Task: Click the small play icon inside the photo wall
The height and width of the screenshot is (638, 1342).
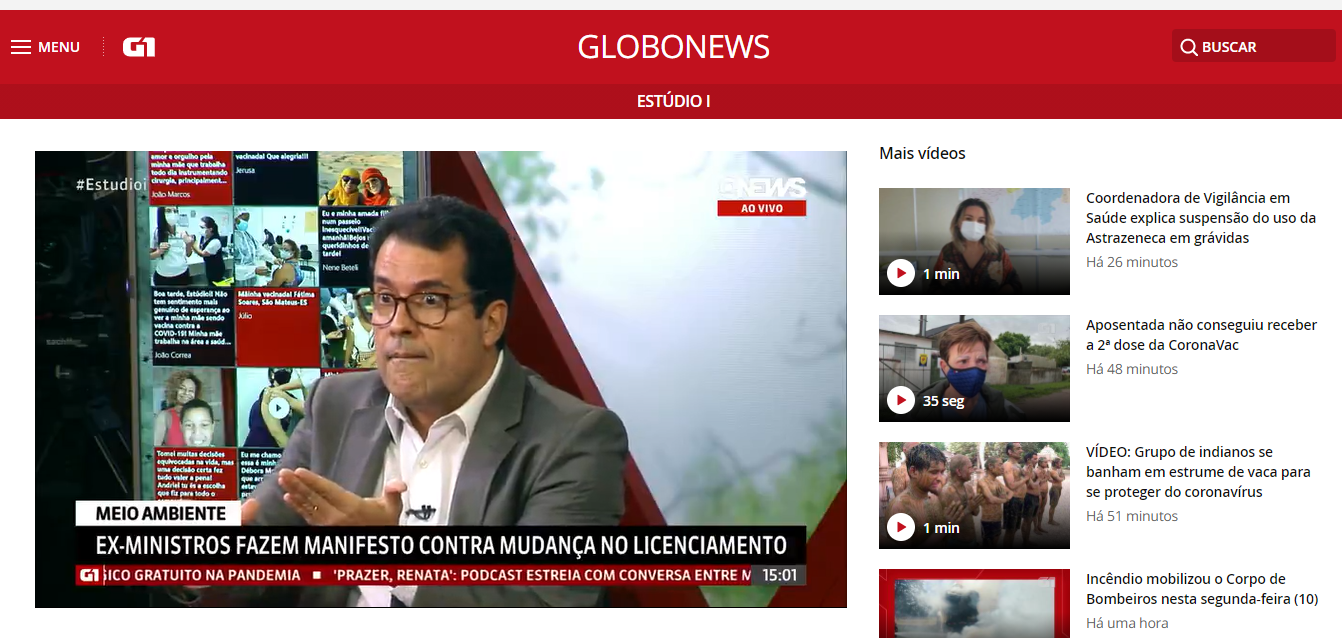Action: 279,407
